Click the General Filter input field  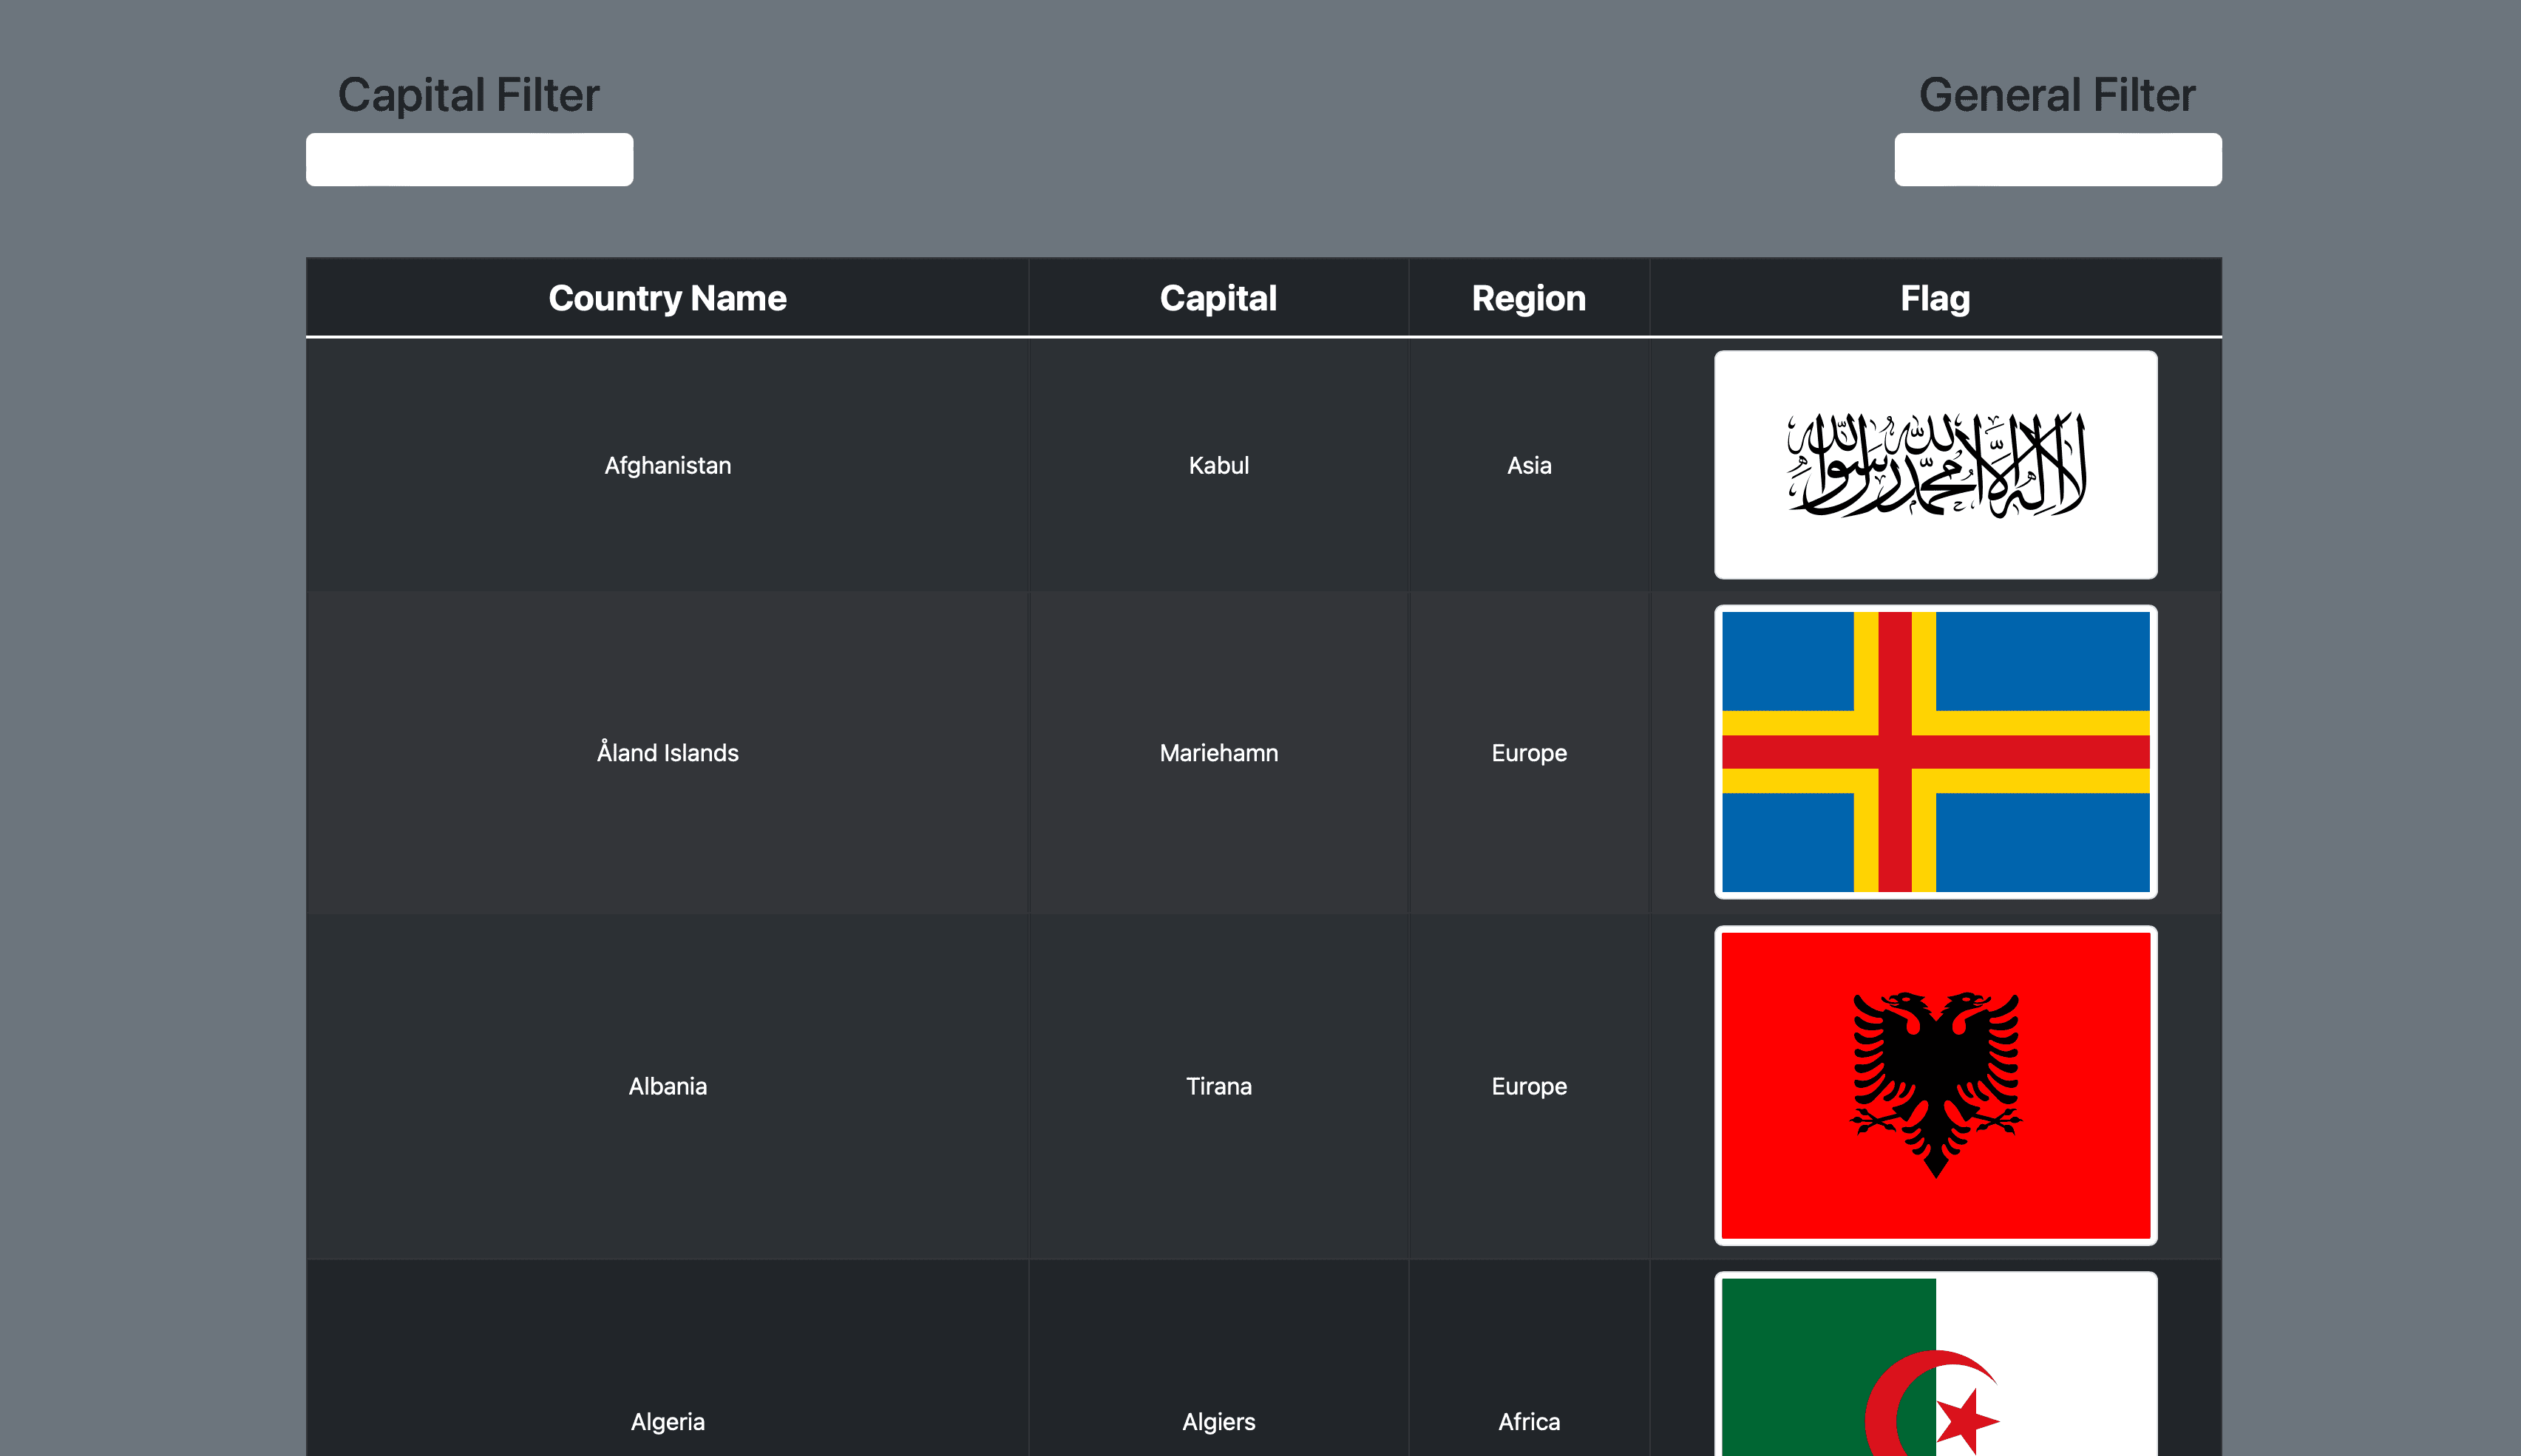2057,158
